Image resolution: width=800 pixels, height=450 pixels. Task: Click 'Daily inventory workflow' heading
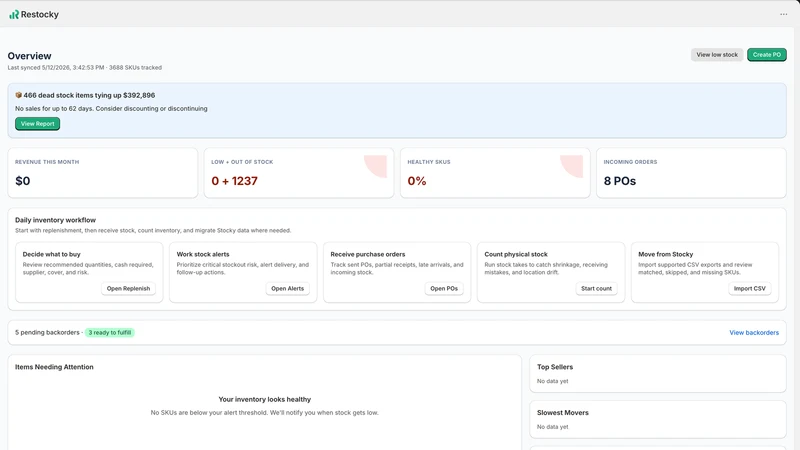(x=55, y=220)
